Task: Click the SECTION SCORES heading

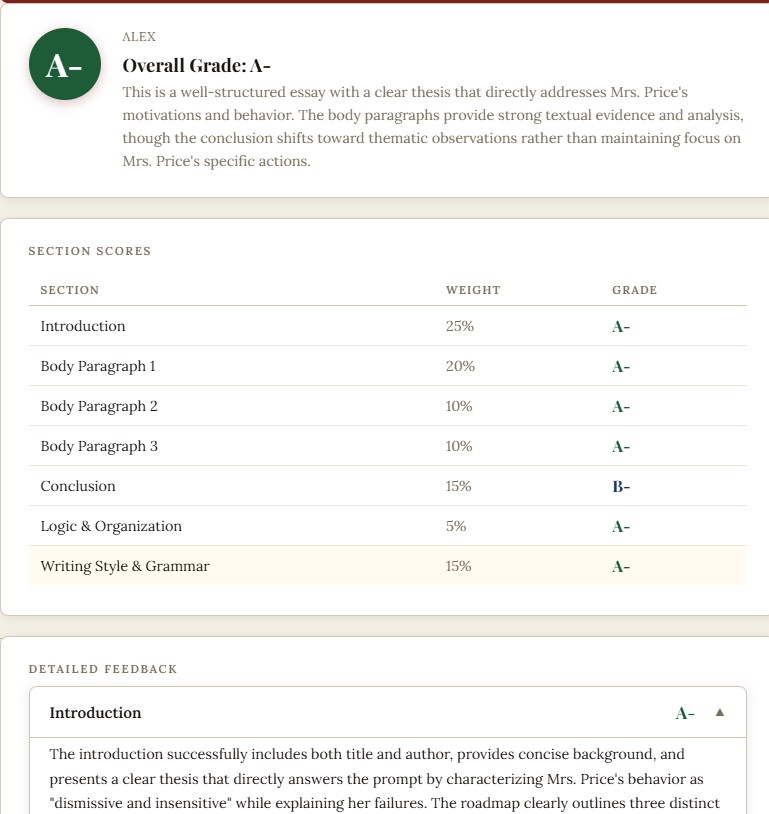Action: click(90, 251)
